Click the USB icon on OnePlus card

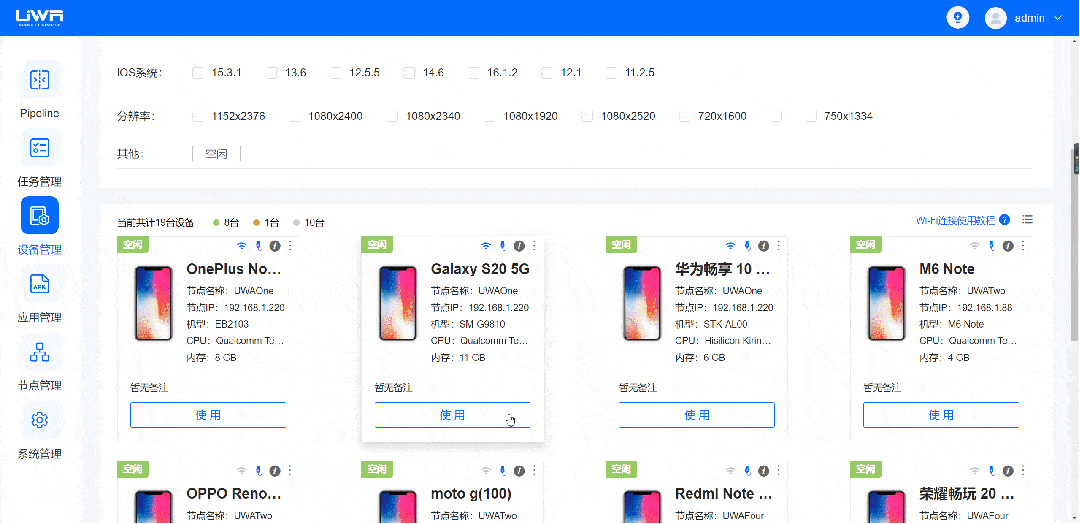(x=258, y=245)
